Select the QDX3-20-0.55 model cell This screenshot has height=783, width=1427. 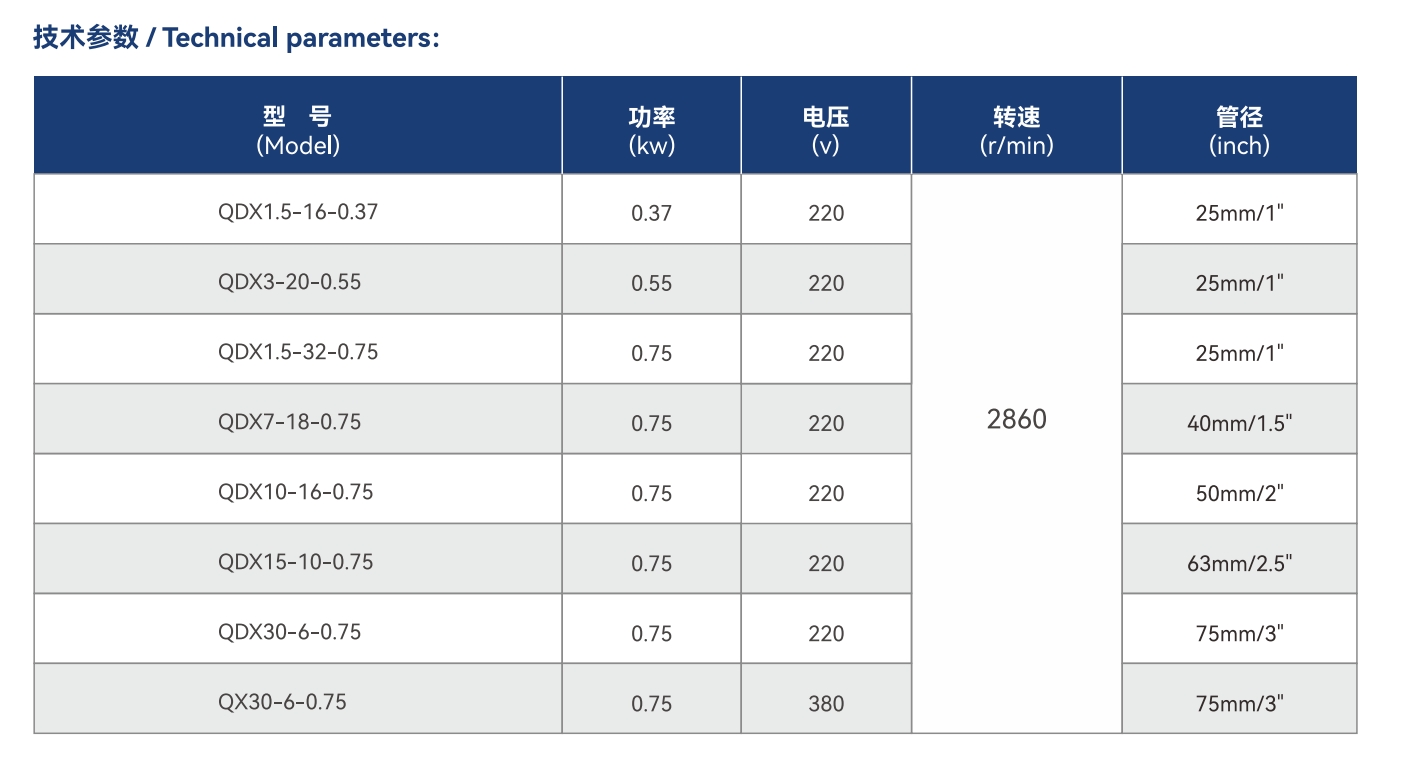(x=289, y=282)
